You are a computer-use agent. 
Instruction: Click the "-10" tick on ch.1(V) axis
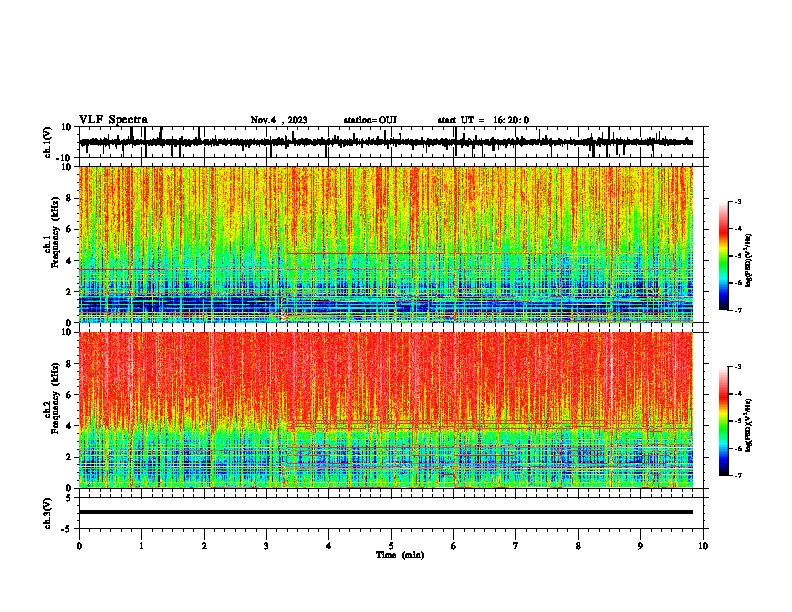[x=65, y=158]
